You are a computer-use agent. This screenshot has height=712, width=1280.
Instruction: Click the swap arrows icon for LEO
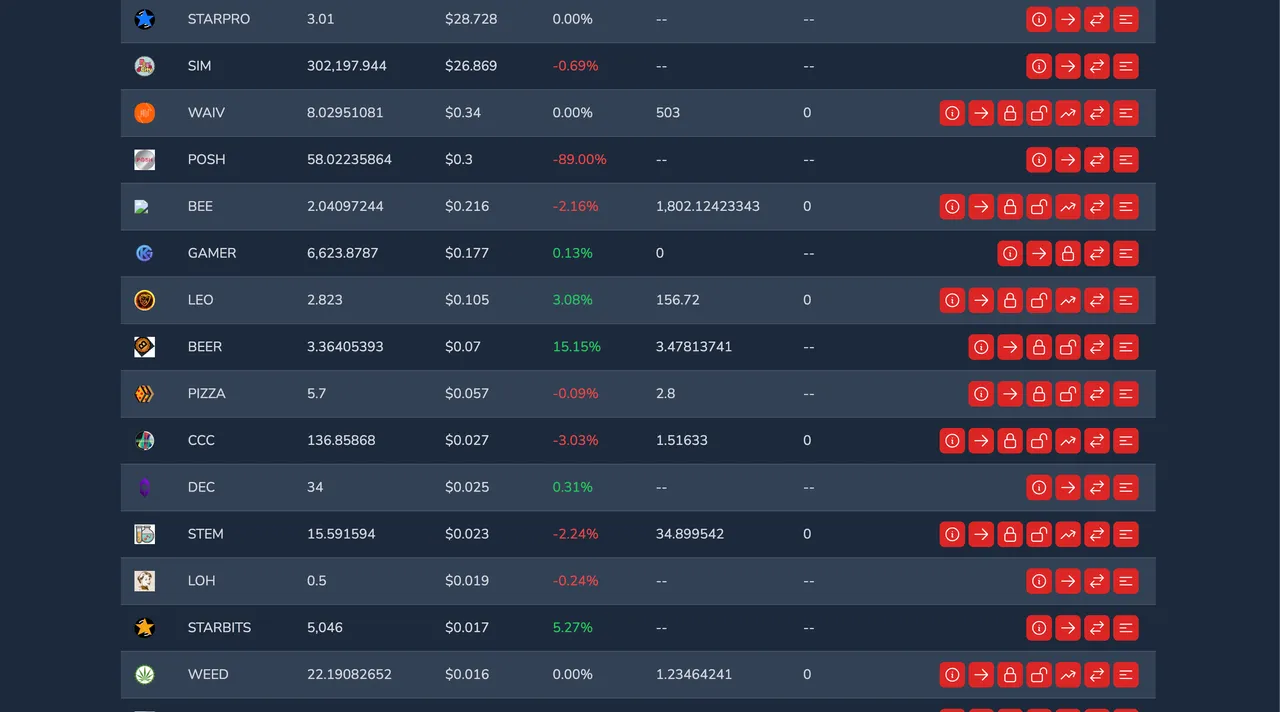(x=1097, y=300)
